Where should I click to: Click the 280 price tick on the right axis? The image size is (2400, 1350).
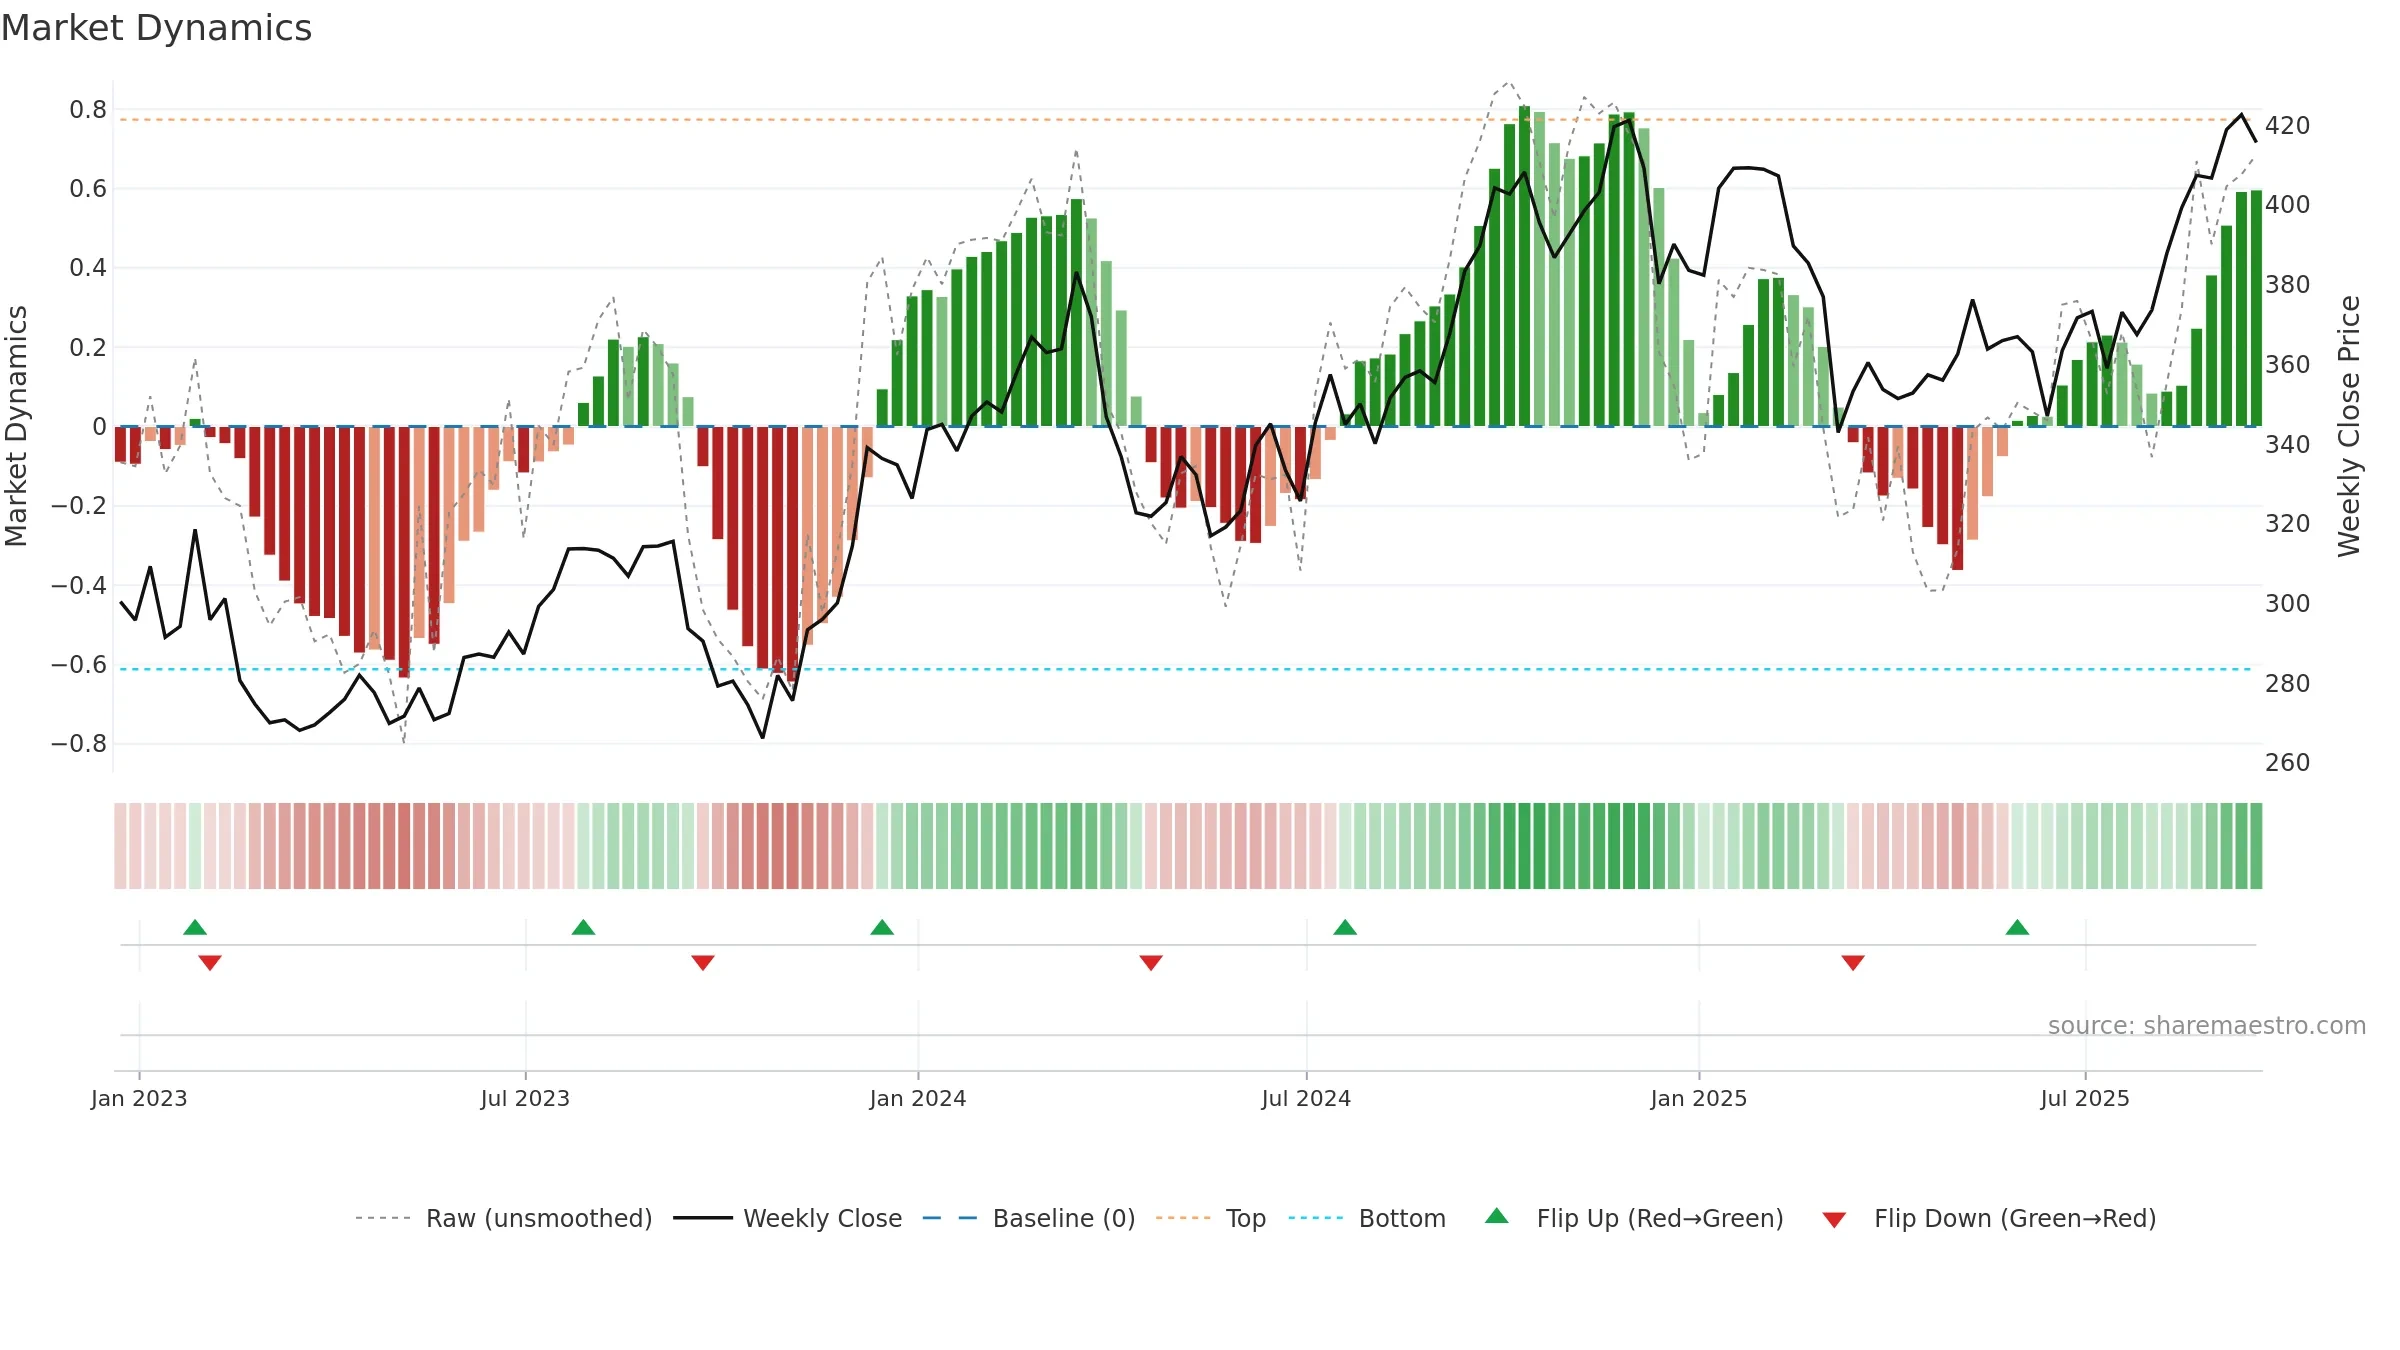(x=2287, y=683)
